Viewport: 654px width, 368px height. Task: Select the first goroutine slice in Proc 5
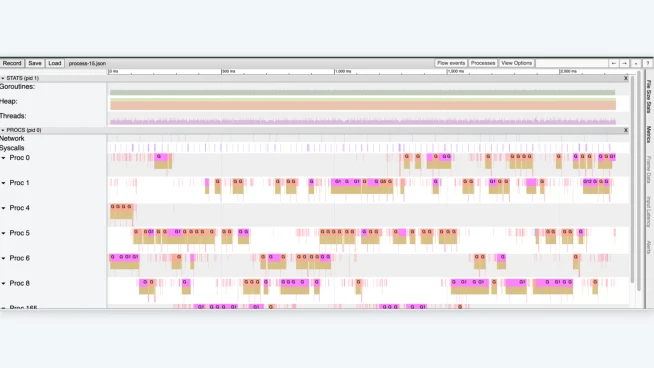137,232
